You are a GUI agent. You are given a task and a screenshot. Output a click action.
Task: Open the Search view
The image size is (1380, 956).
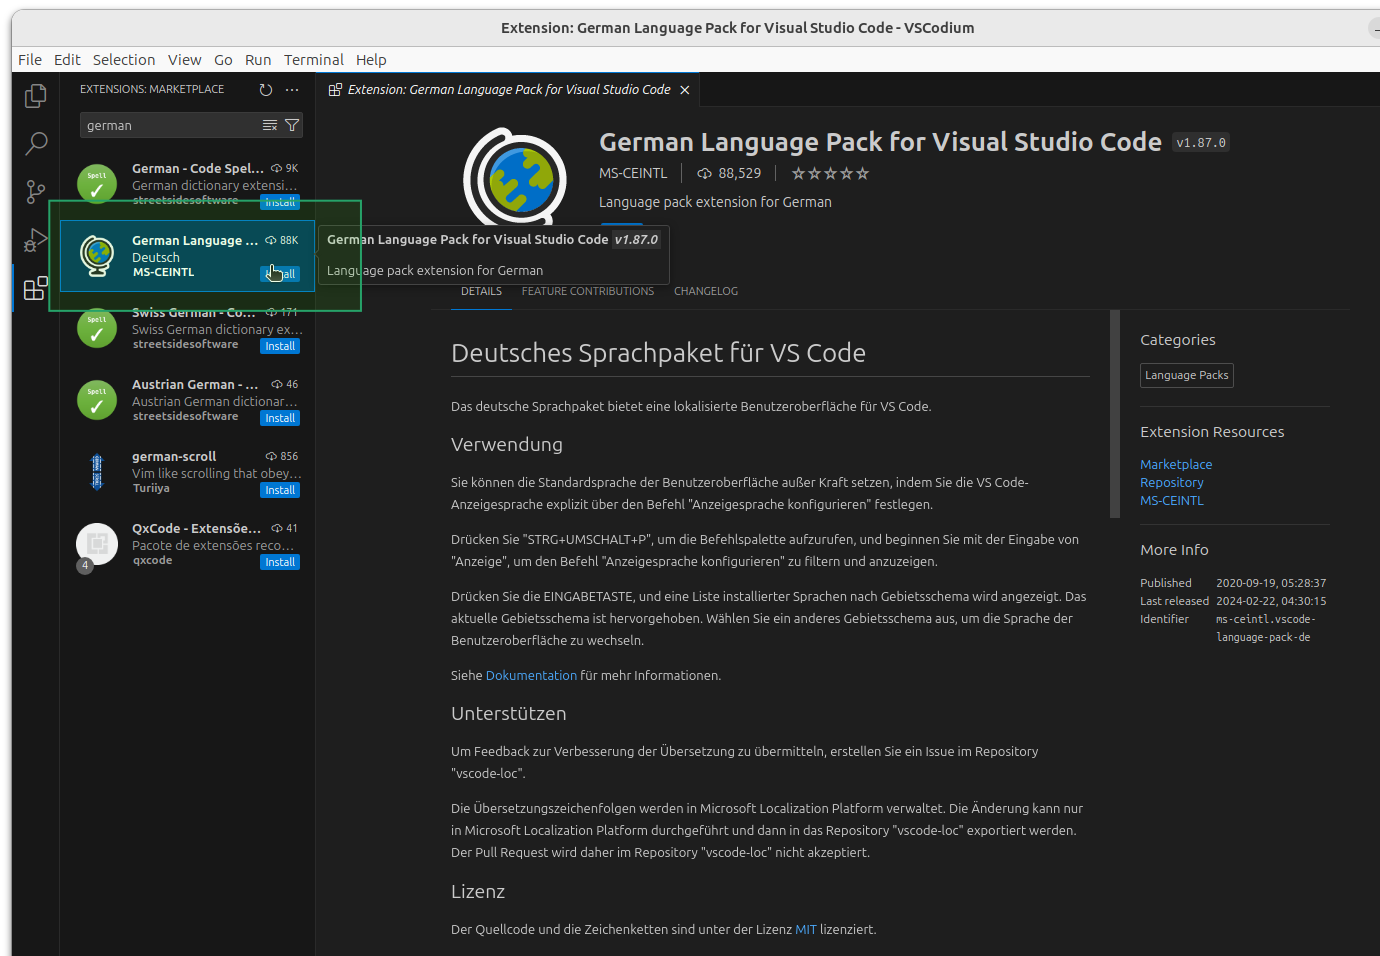pyautogui.click(x=35, y=143)
